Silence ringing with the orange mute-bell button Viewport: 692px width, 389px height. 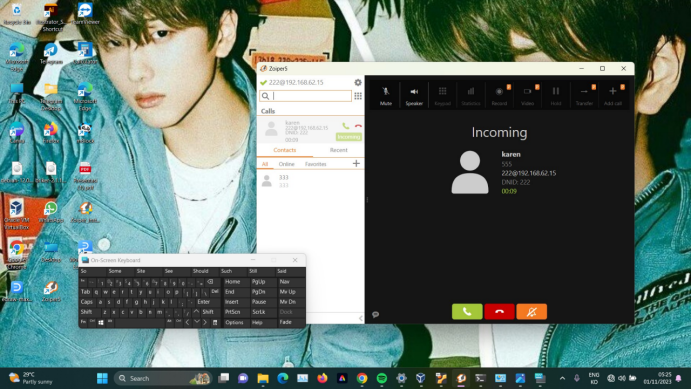(x=531, y=312)
